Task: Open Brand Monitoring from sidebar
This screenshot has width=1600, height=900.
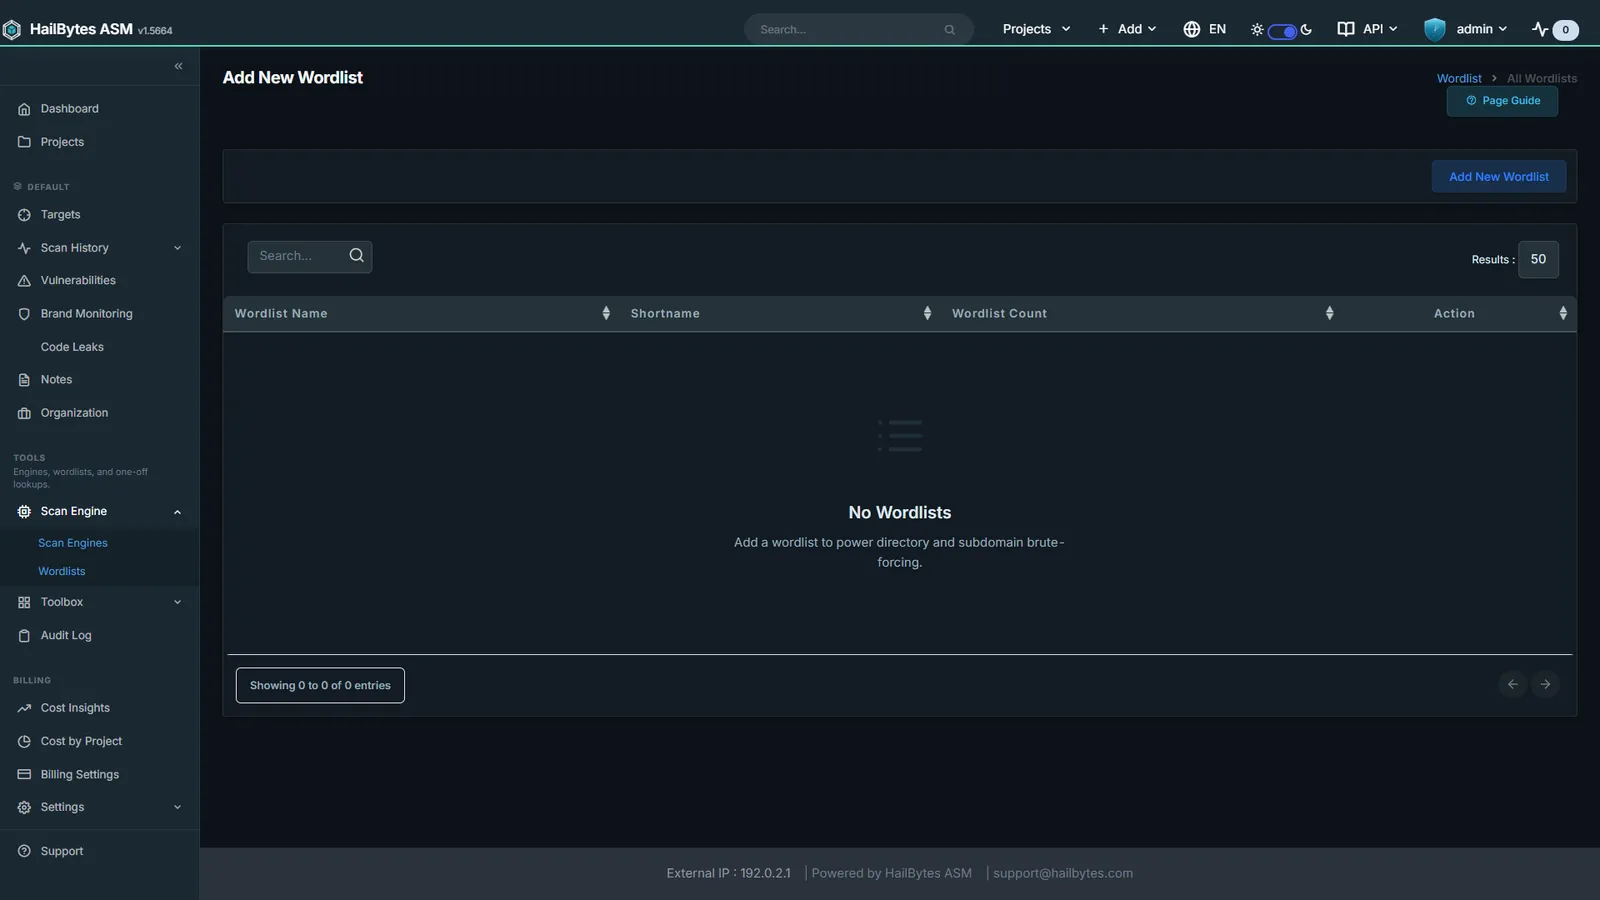Action: point(87,314)
